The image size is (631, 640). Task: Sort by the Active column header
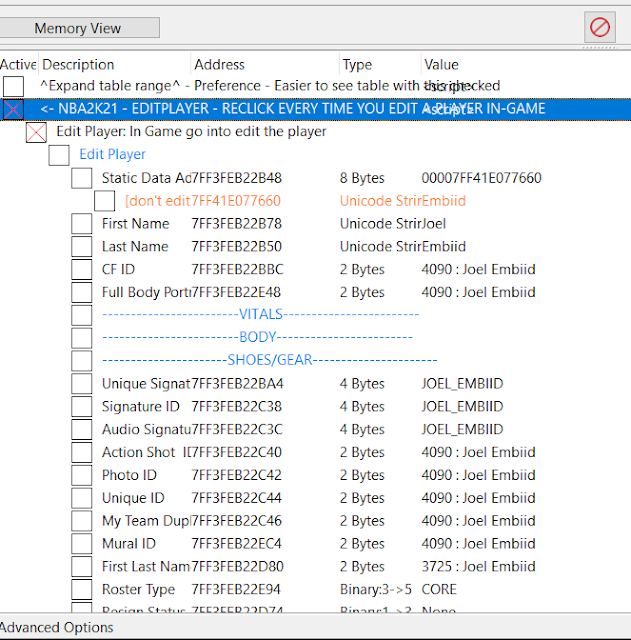(18, 64)
